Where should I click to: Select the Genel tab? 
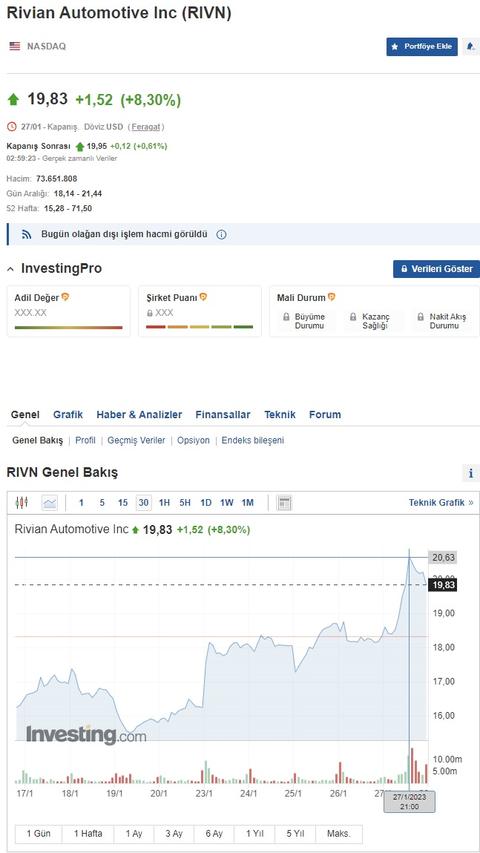[x=25, y=415]
